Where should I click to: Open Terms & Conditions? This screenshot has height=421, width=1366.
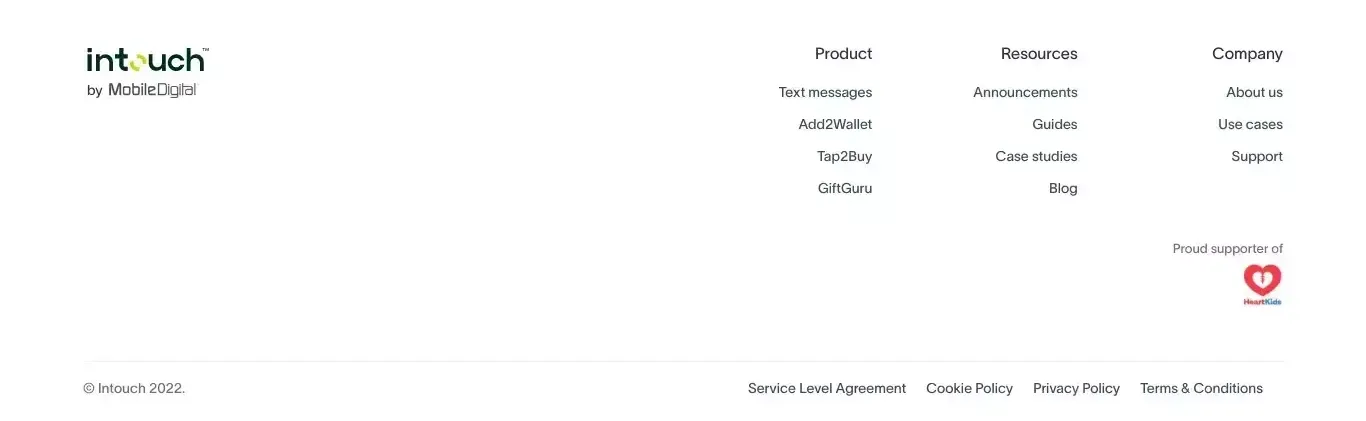1201,388
